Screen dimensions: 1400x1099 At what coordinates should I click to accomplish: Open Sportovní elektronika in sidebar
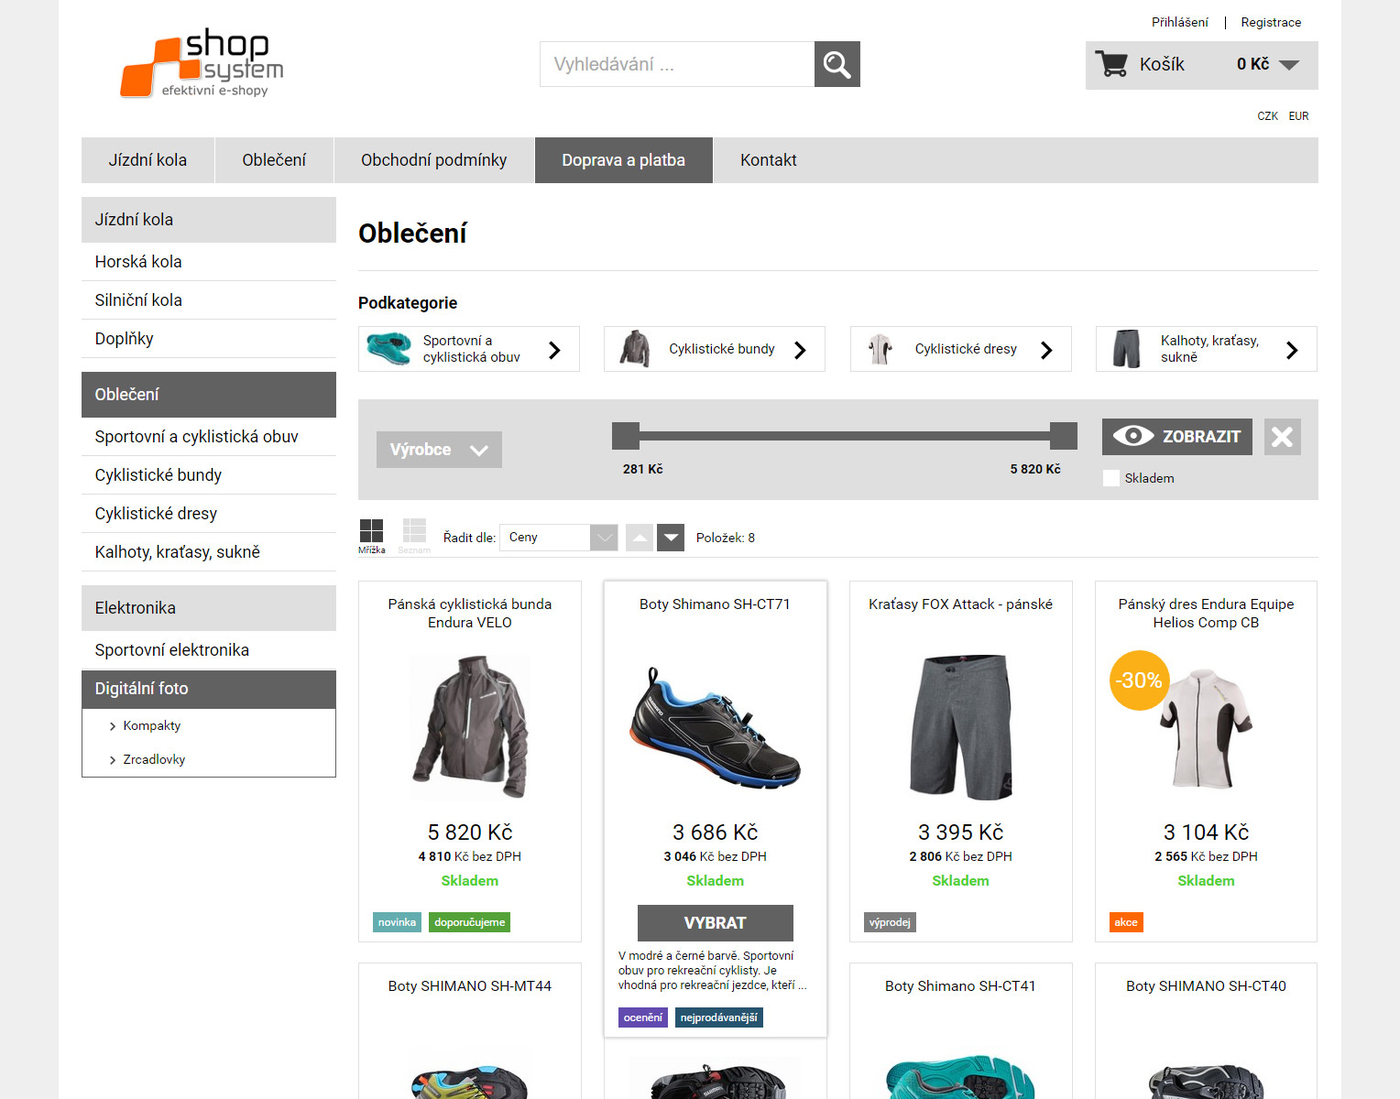click(x=209, y=650)
